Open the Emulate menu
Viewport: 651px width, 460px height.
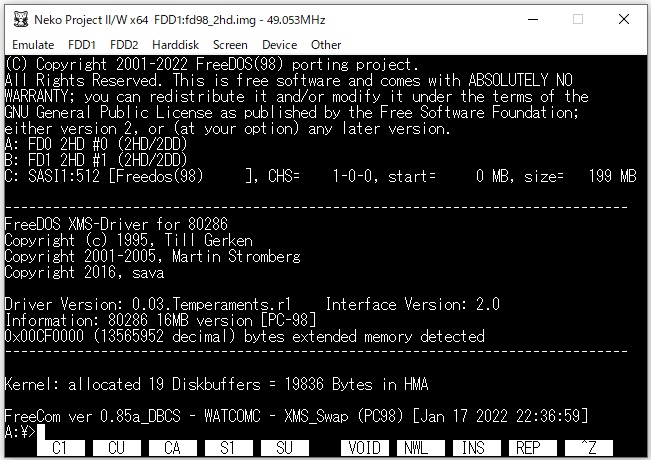(x=33, y=45)
